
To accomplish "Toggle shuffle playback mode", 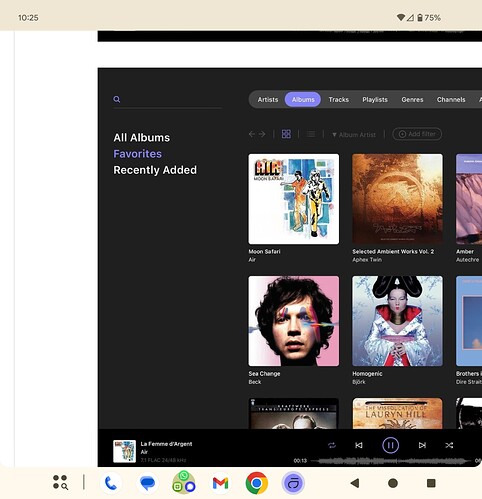I will pyautogui.click(x=449, y=445).
